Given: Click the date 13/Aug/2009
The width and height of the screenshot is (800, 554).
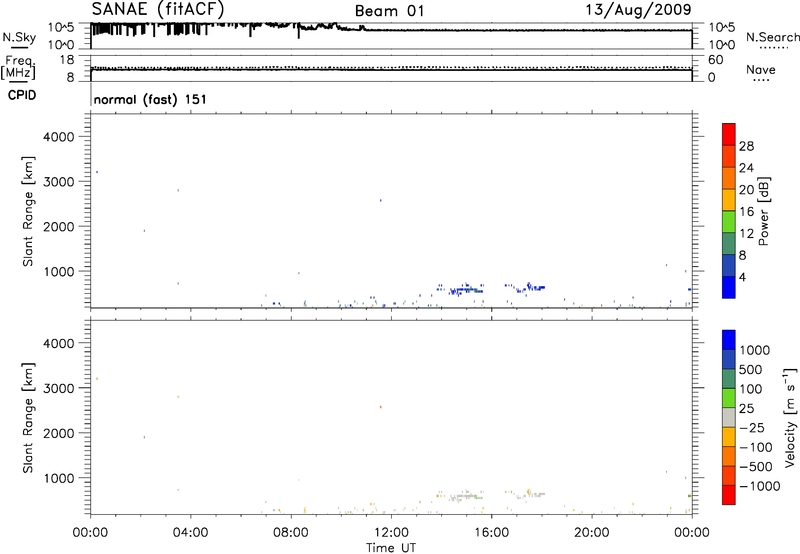Looking at the screenshot, I should (638, 9).
